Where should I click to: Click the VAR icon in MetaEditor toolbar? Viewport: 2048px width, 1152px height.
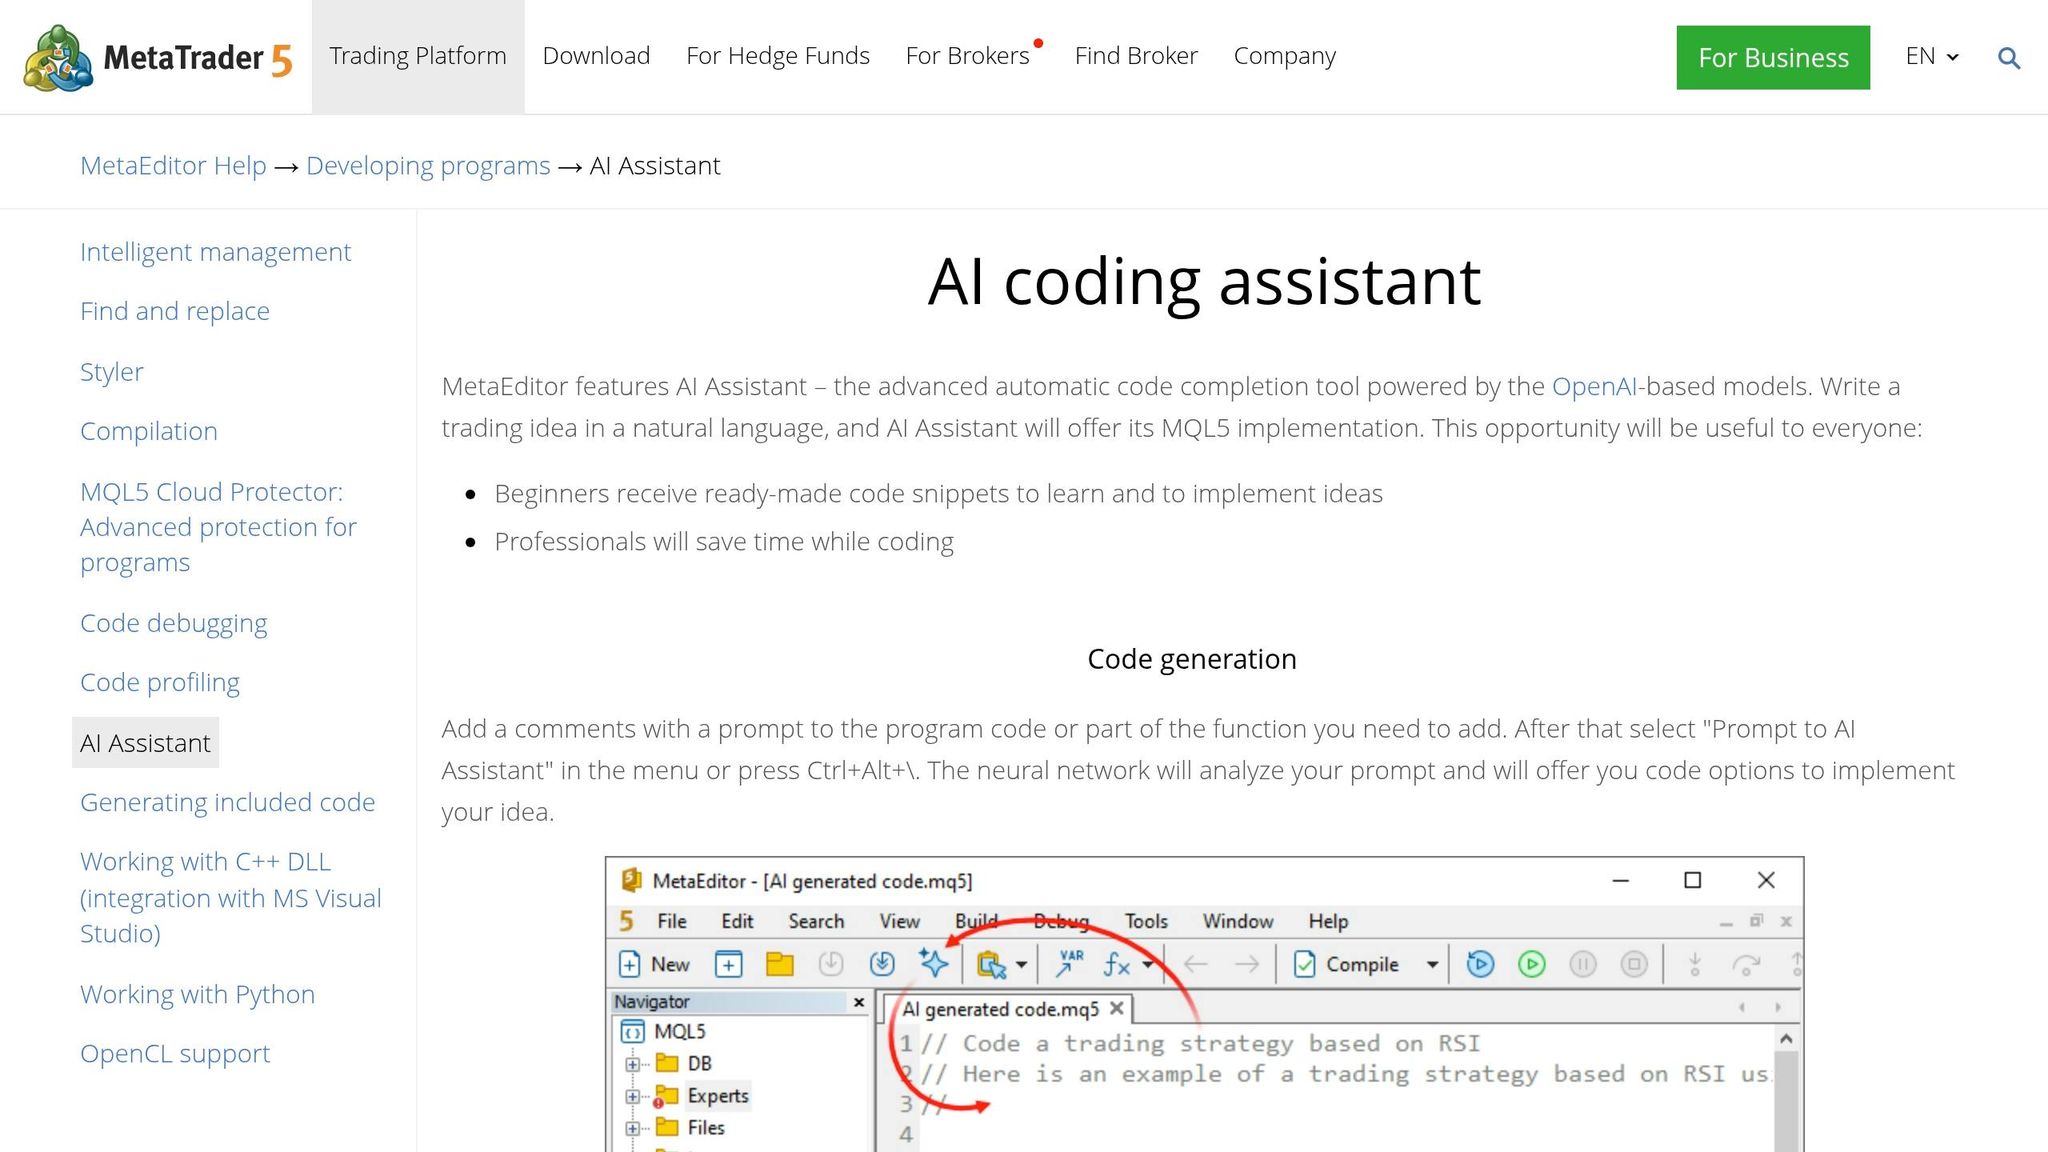pyautogui.click(x=1070, y=964)
